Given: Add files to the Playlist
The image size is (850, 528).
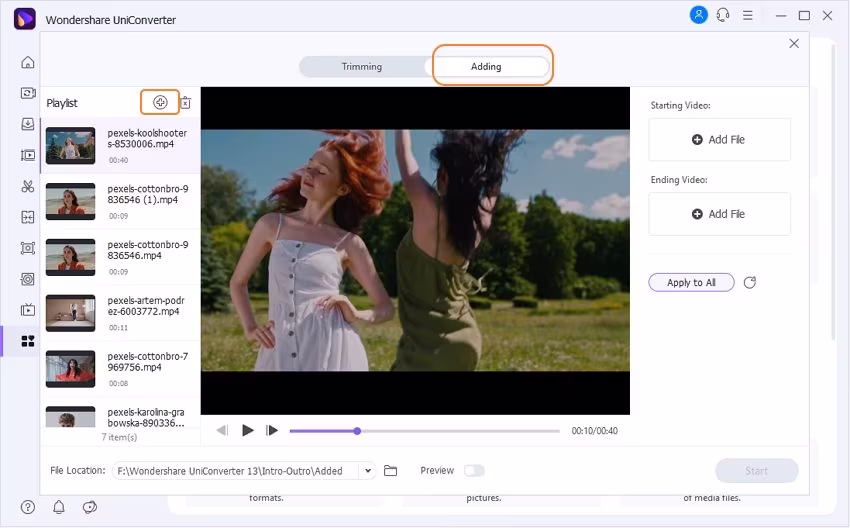Looking at the screenshot, I should pos(160,102).
